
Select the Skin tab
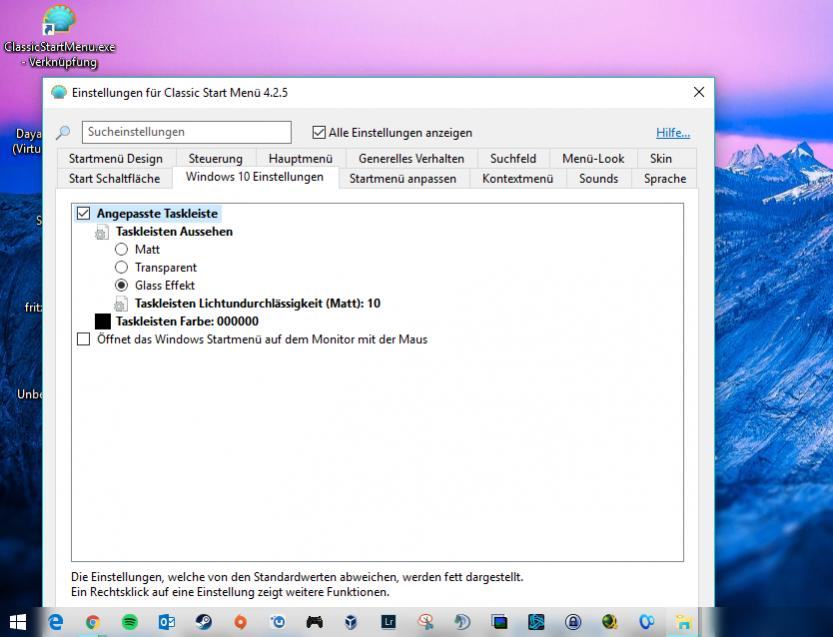[661, 158]
